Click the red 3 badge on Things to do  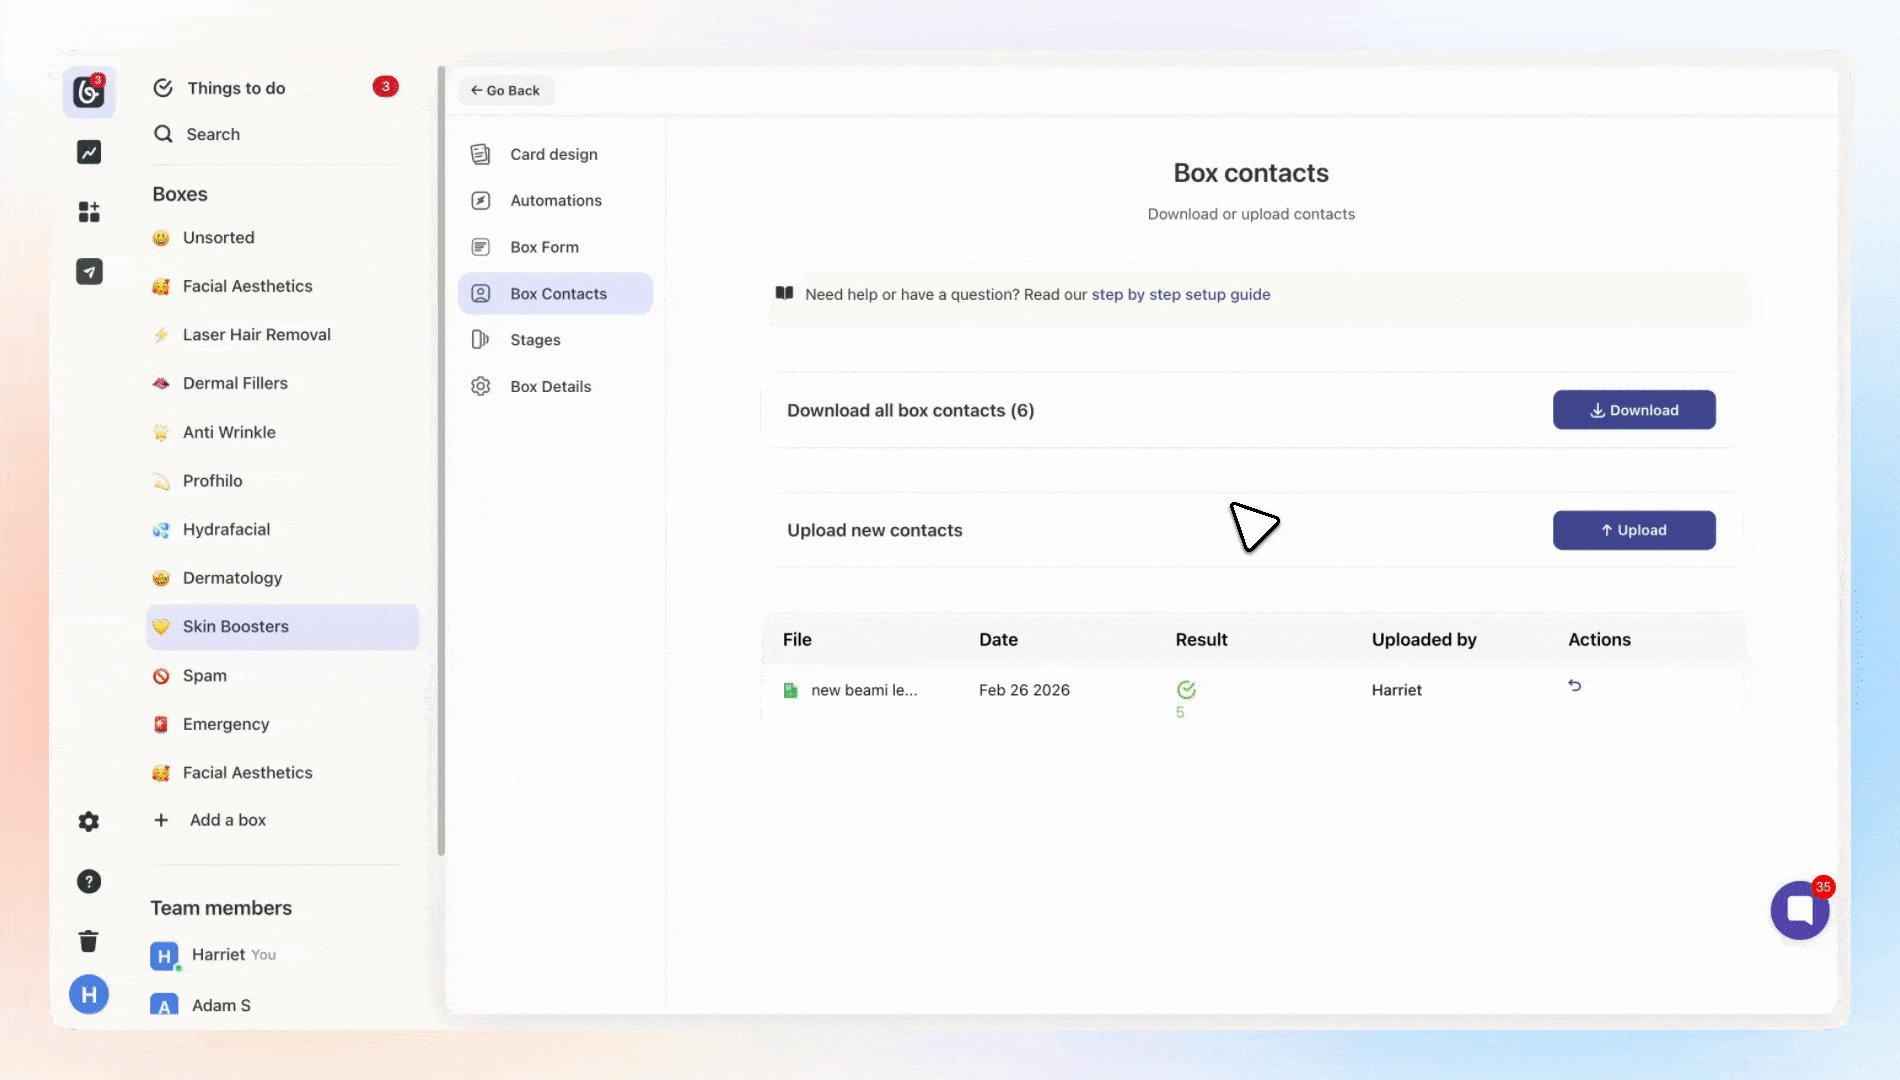[x=386, y=86]
